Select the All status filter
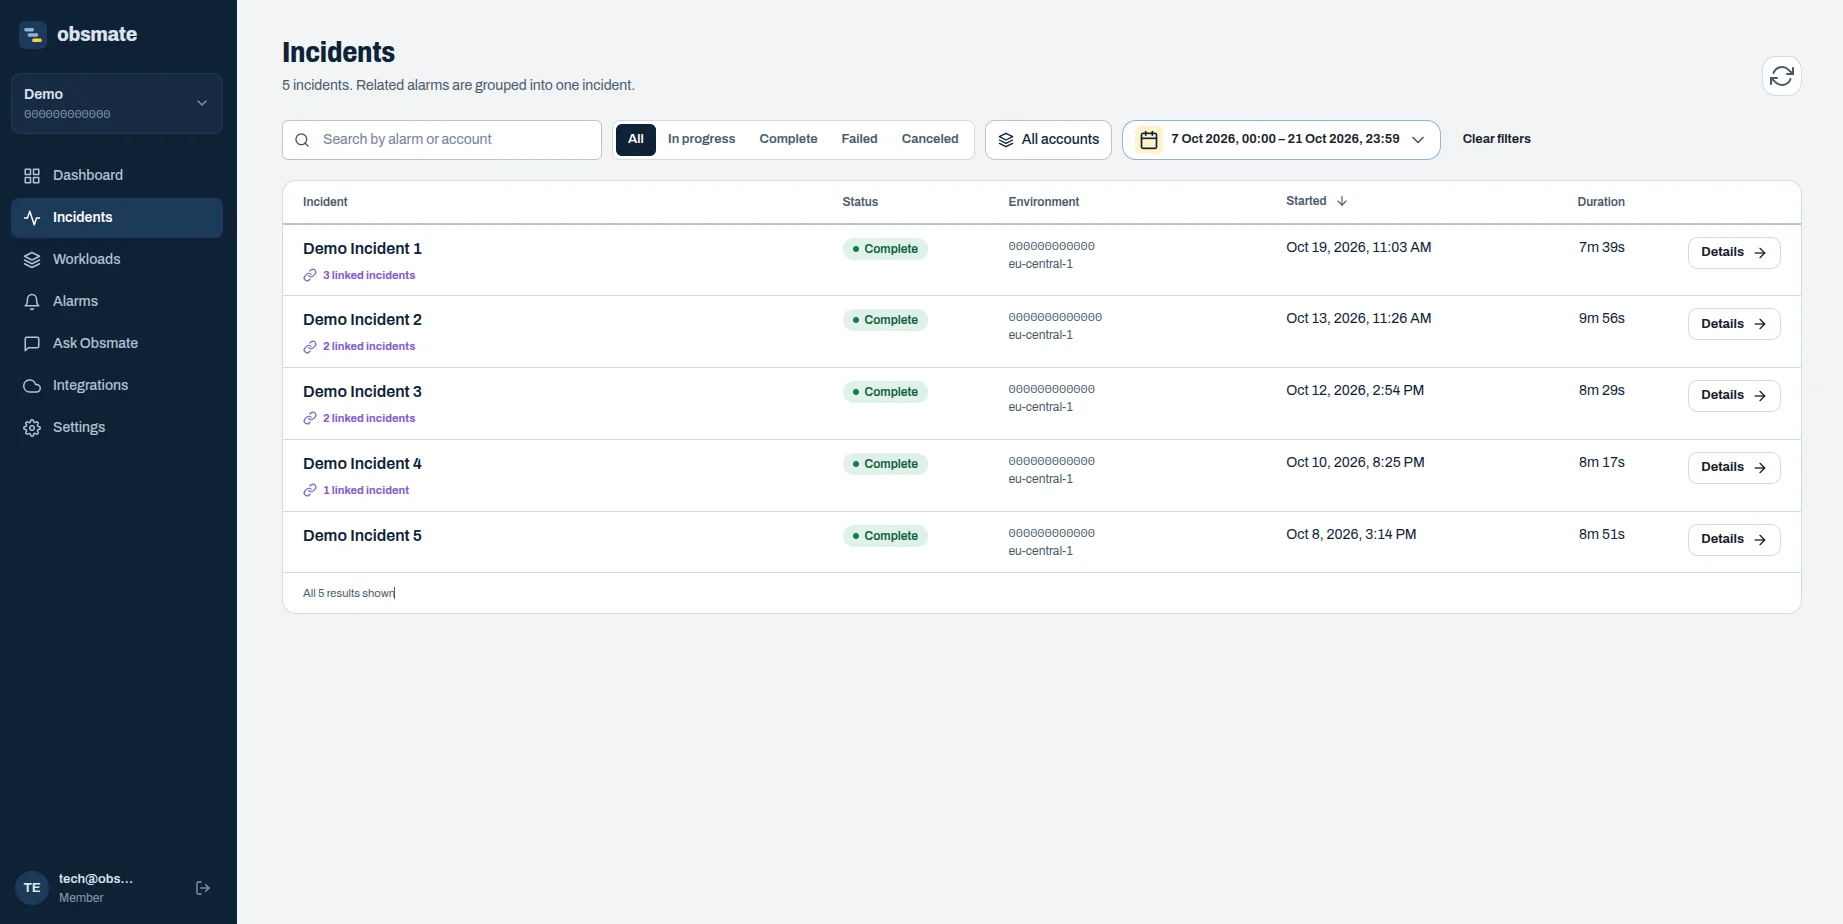 click(x=636, y=139)
